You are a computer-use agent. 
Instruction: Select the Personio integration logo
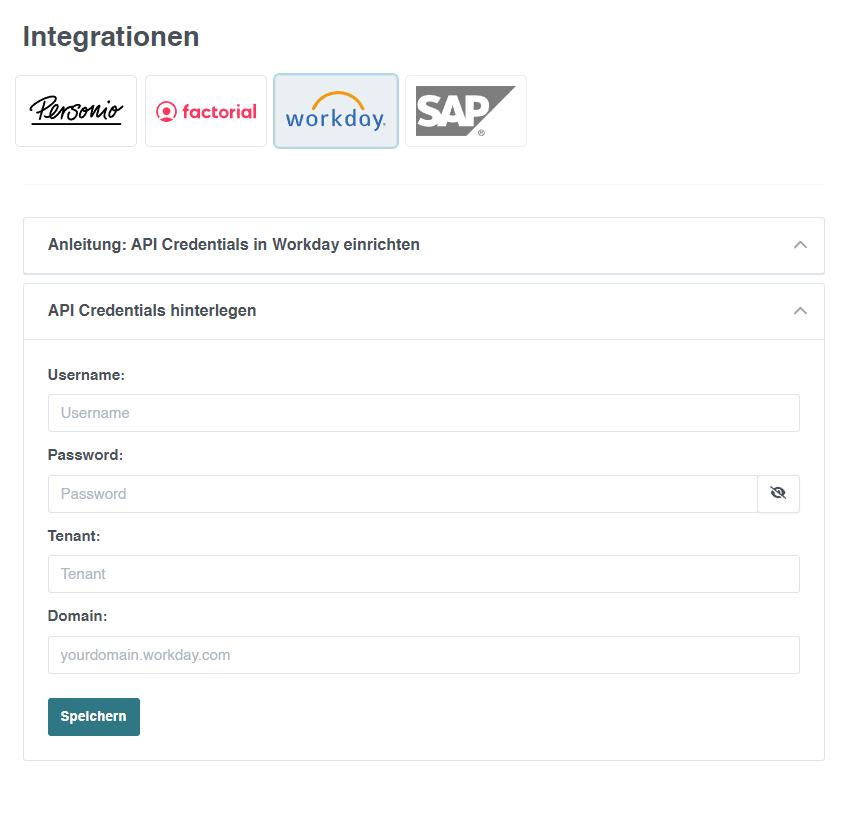click(76, 111)
